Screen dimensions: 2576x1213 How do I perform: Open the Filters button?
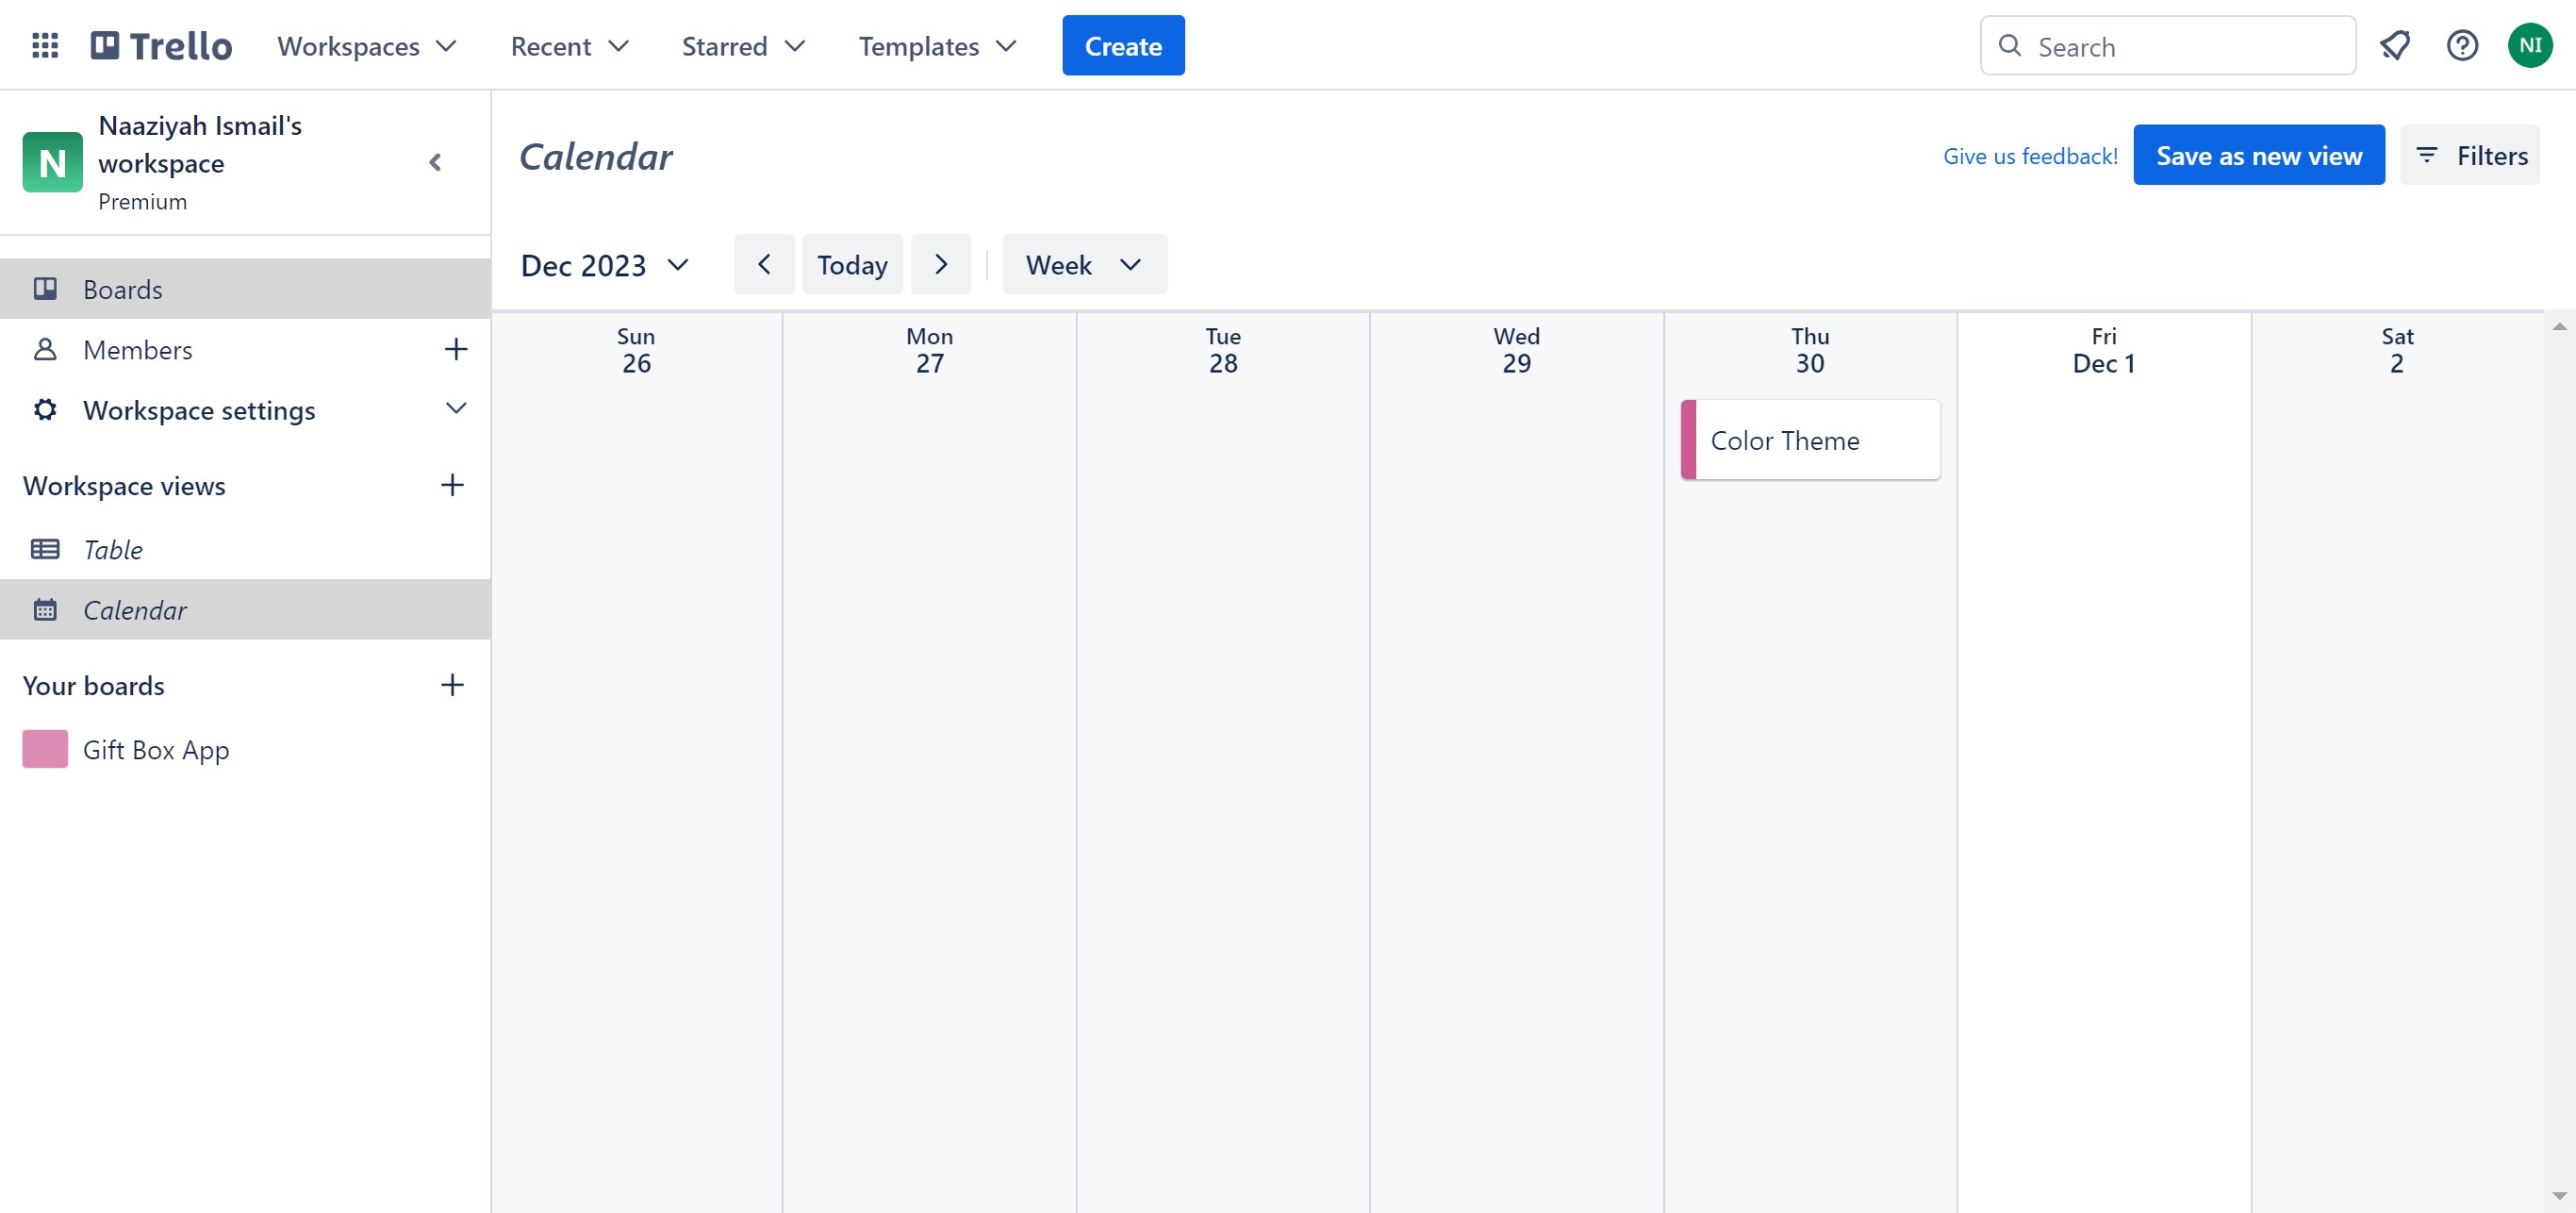[2469, 155]
